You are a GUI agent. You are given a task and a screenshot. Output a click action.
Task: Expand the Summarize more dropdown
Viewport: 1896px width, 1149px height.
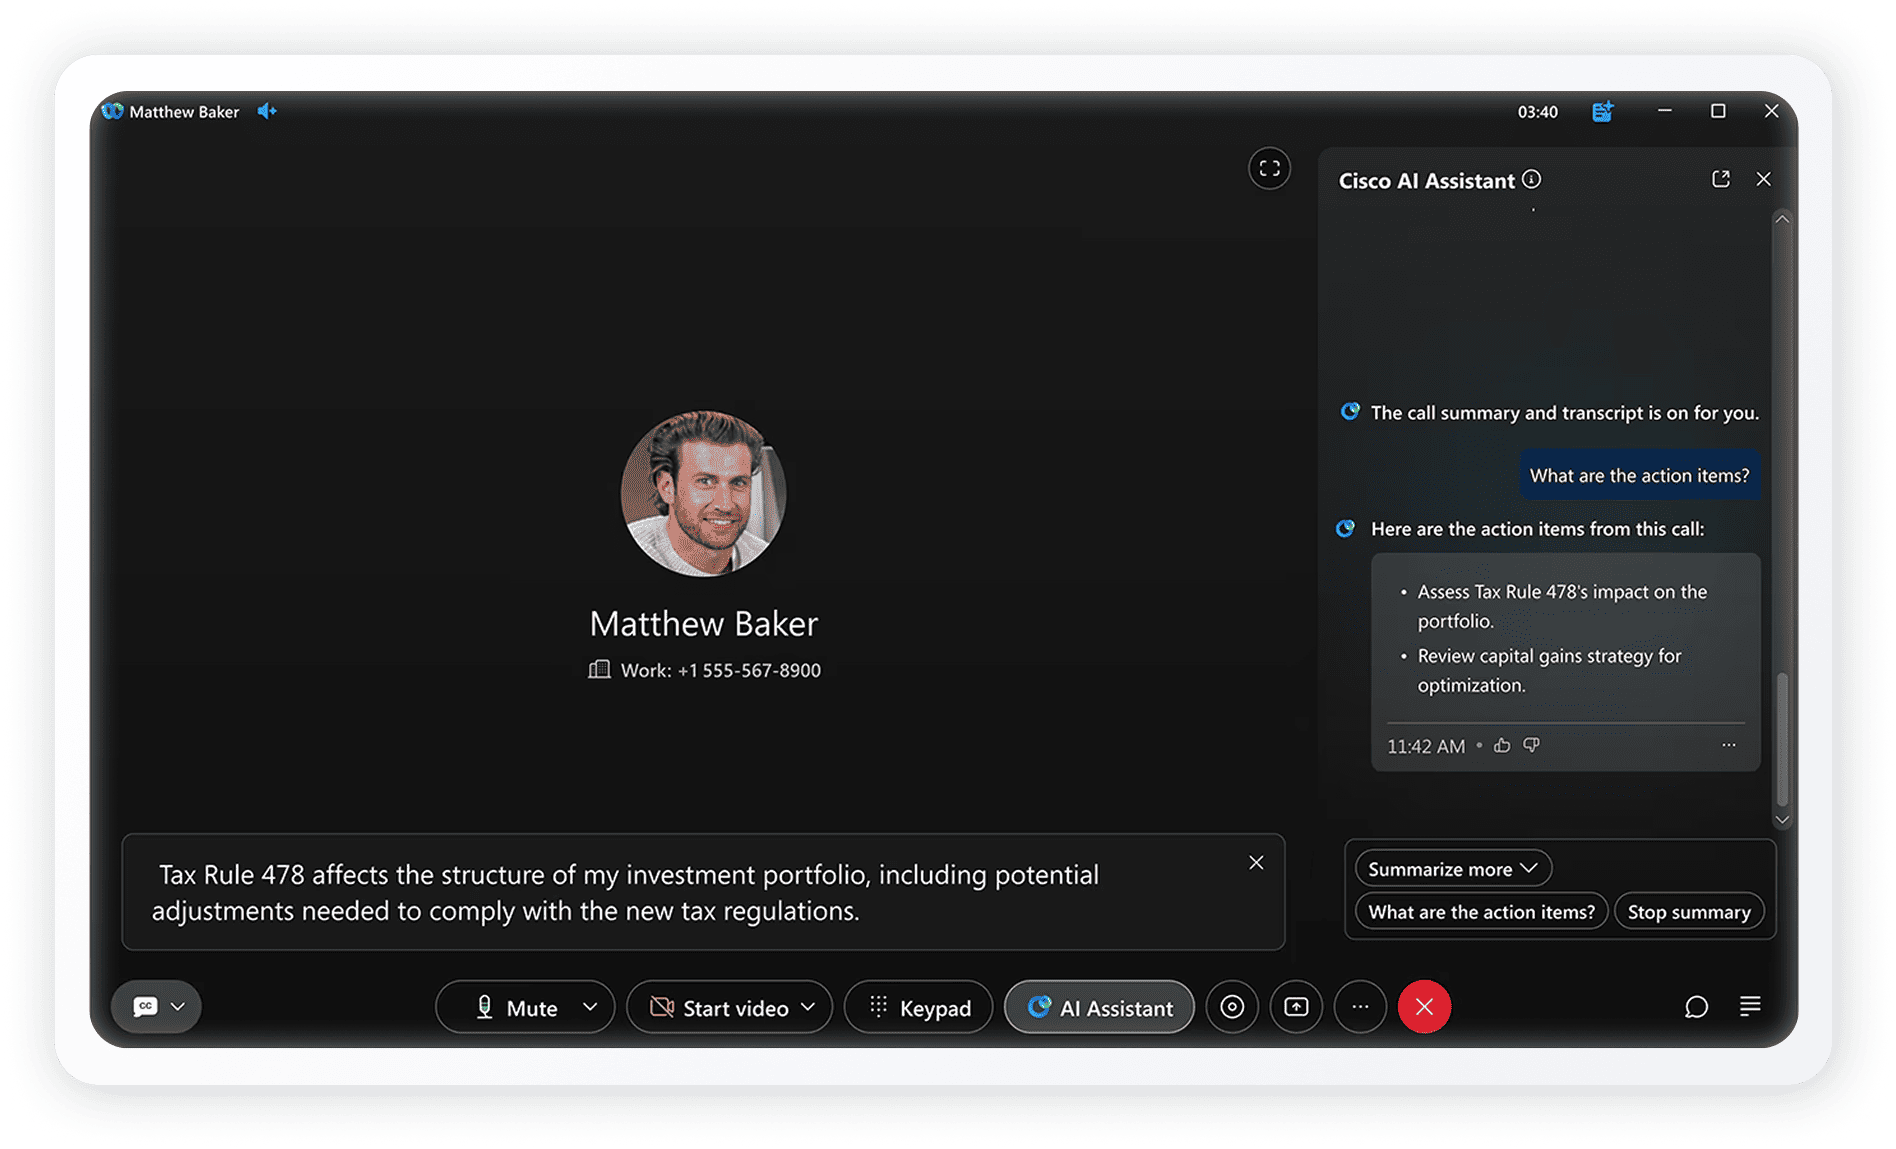pos(1452,869)
